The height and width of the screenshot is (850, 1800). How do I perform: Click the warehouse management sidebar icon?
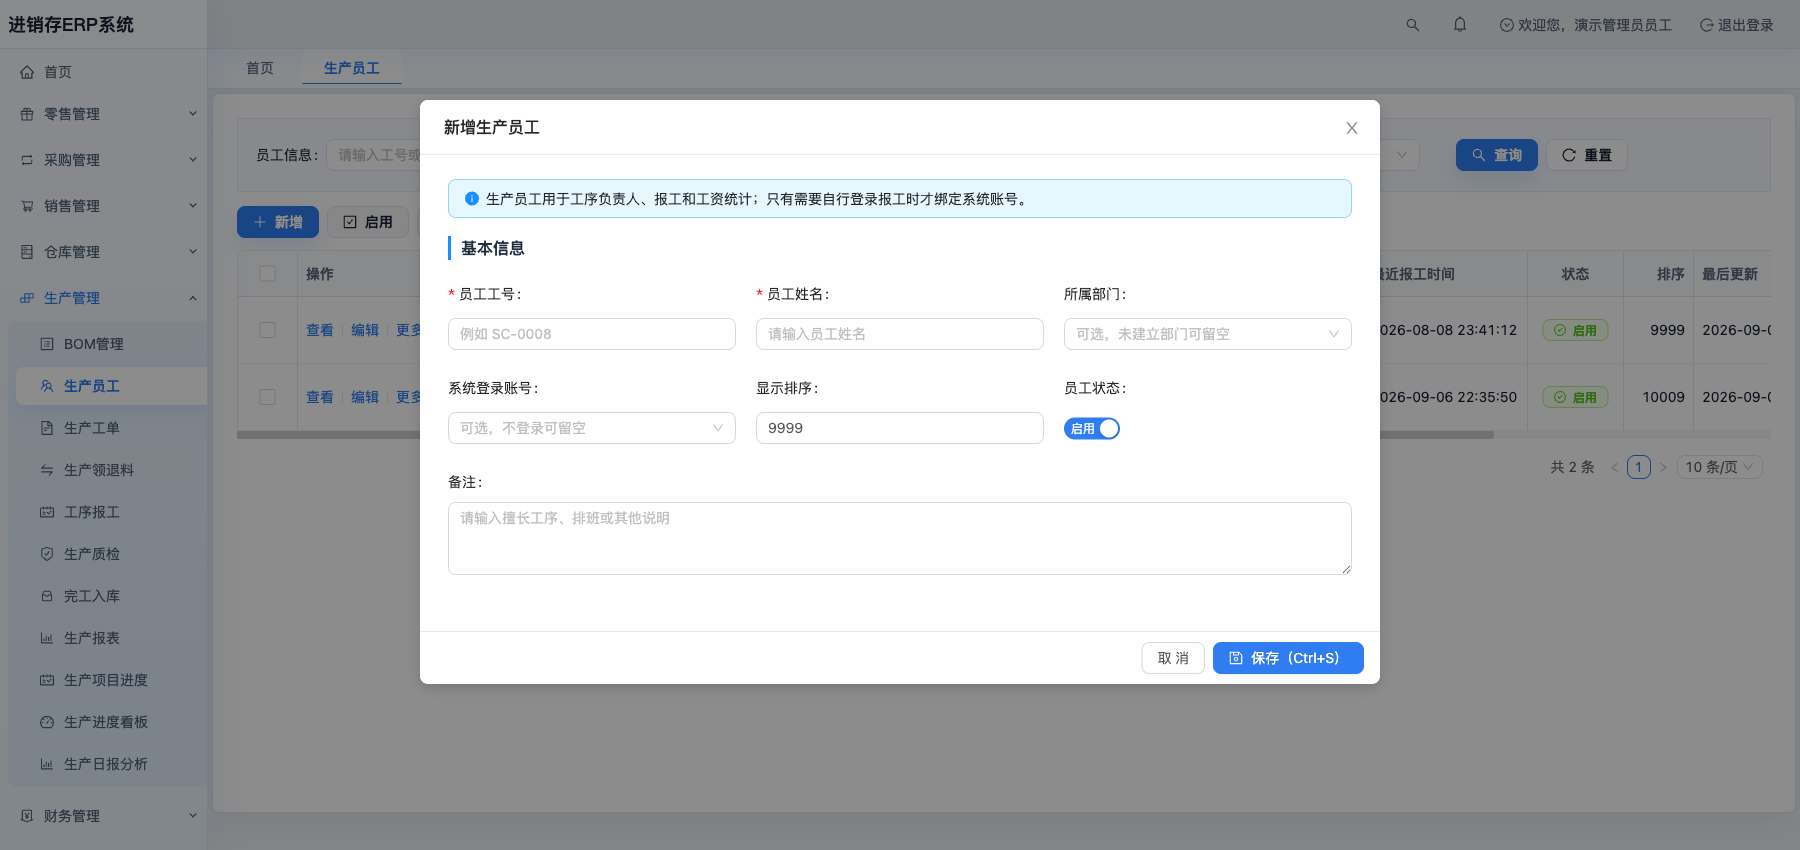point(27,252)
